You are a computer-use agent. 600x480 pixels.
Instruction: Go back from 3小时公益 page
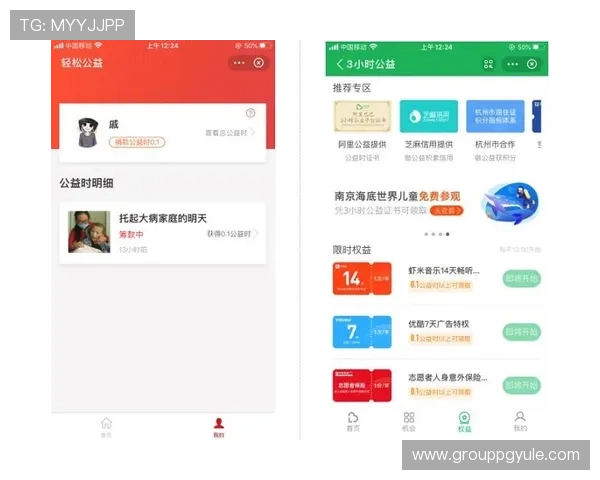coord(339,64)
